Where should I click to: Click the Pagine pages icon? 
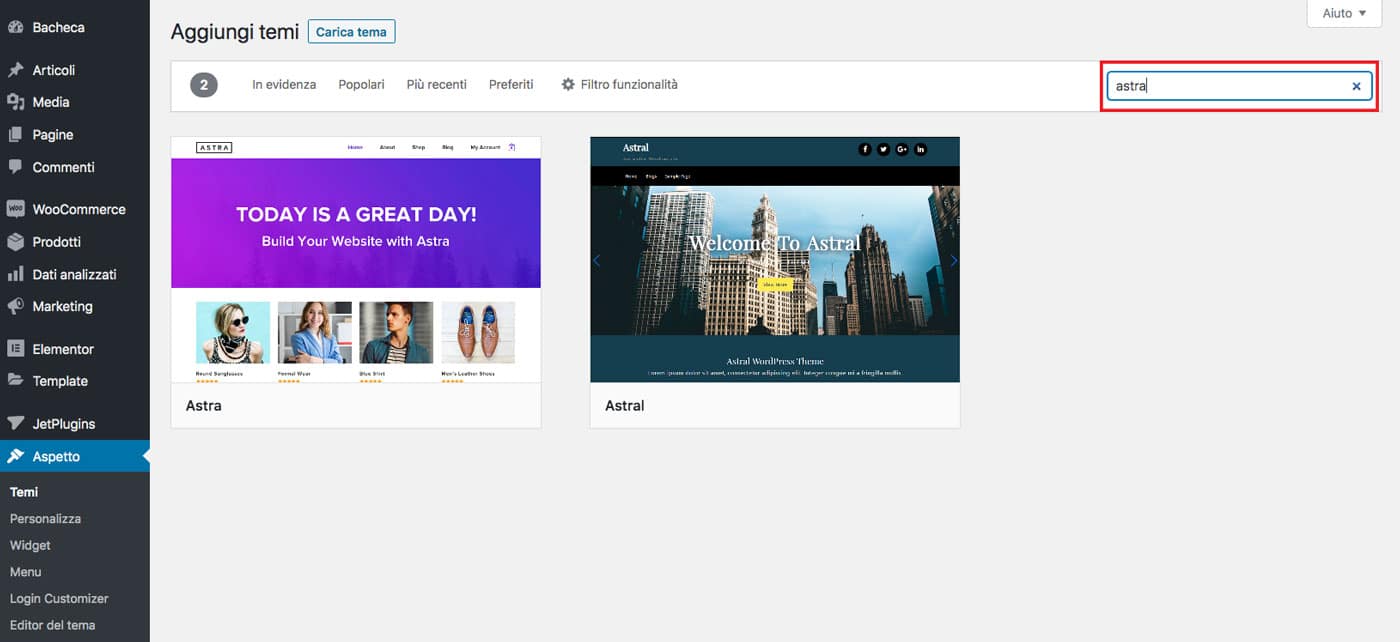[x=15, y=135]
